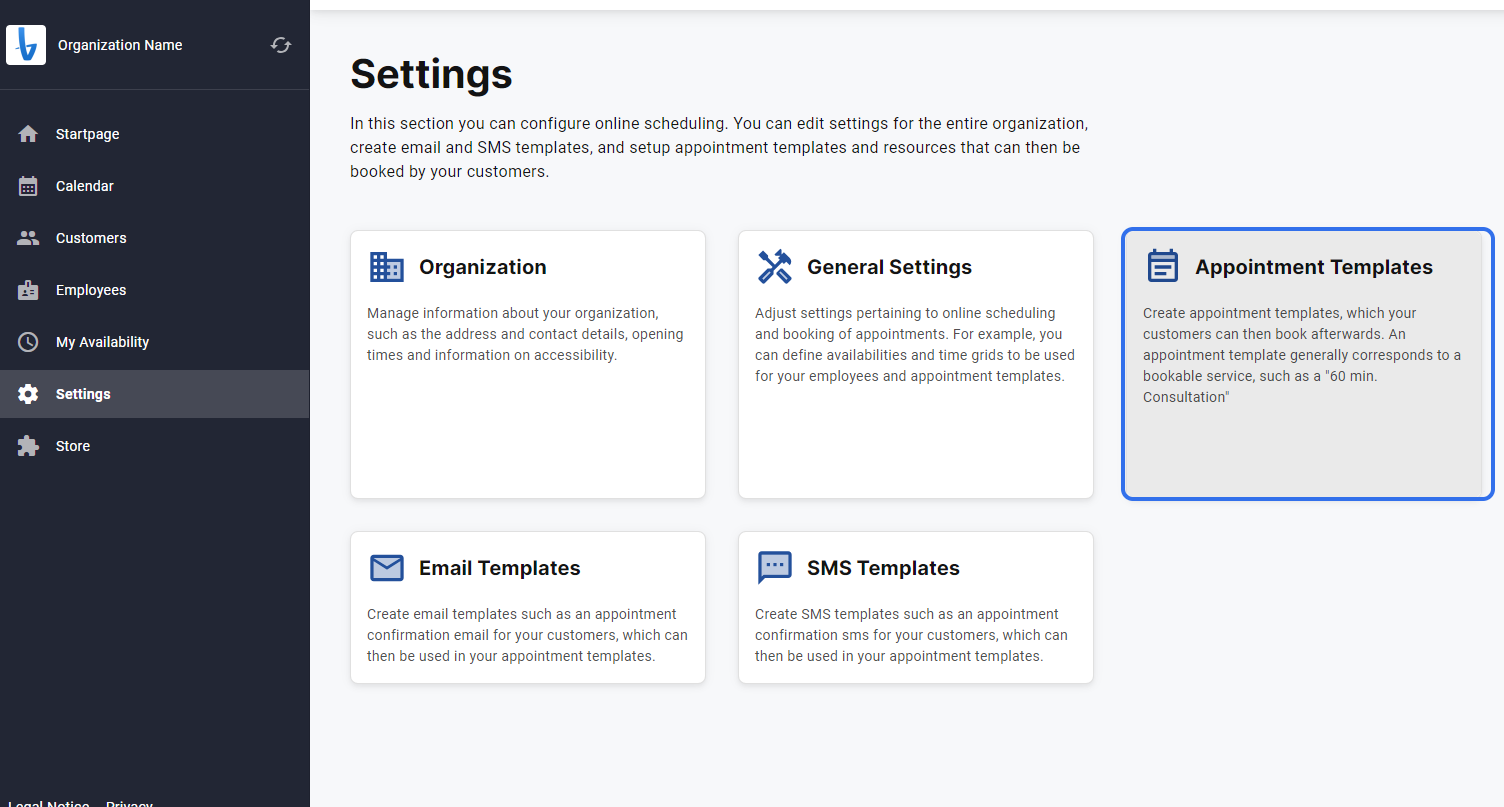Click the Organization Name label
Viewport: 1504px width, 807px height.
click(120, 45)
